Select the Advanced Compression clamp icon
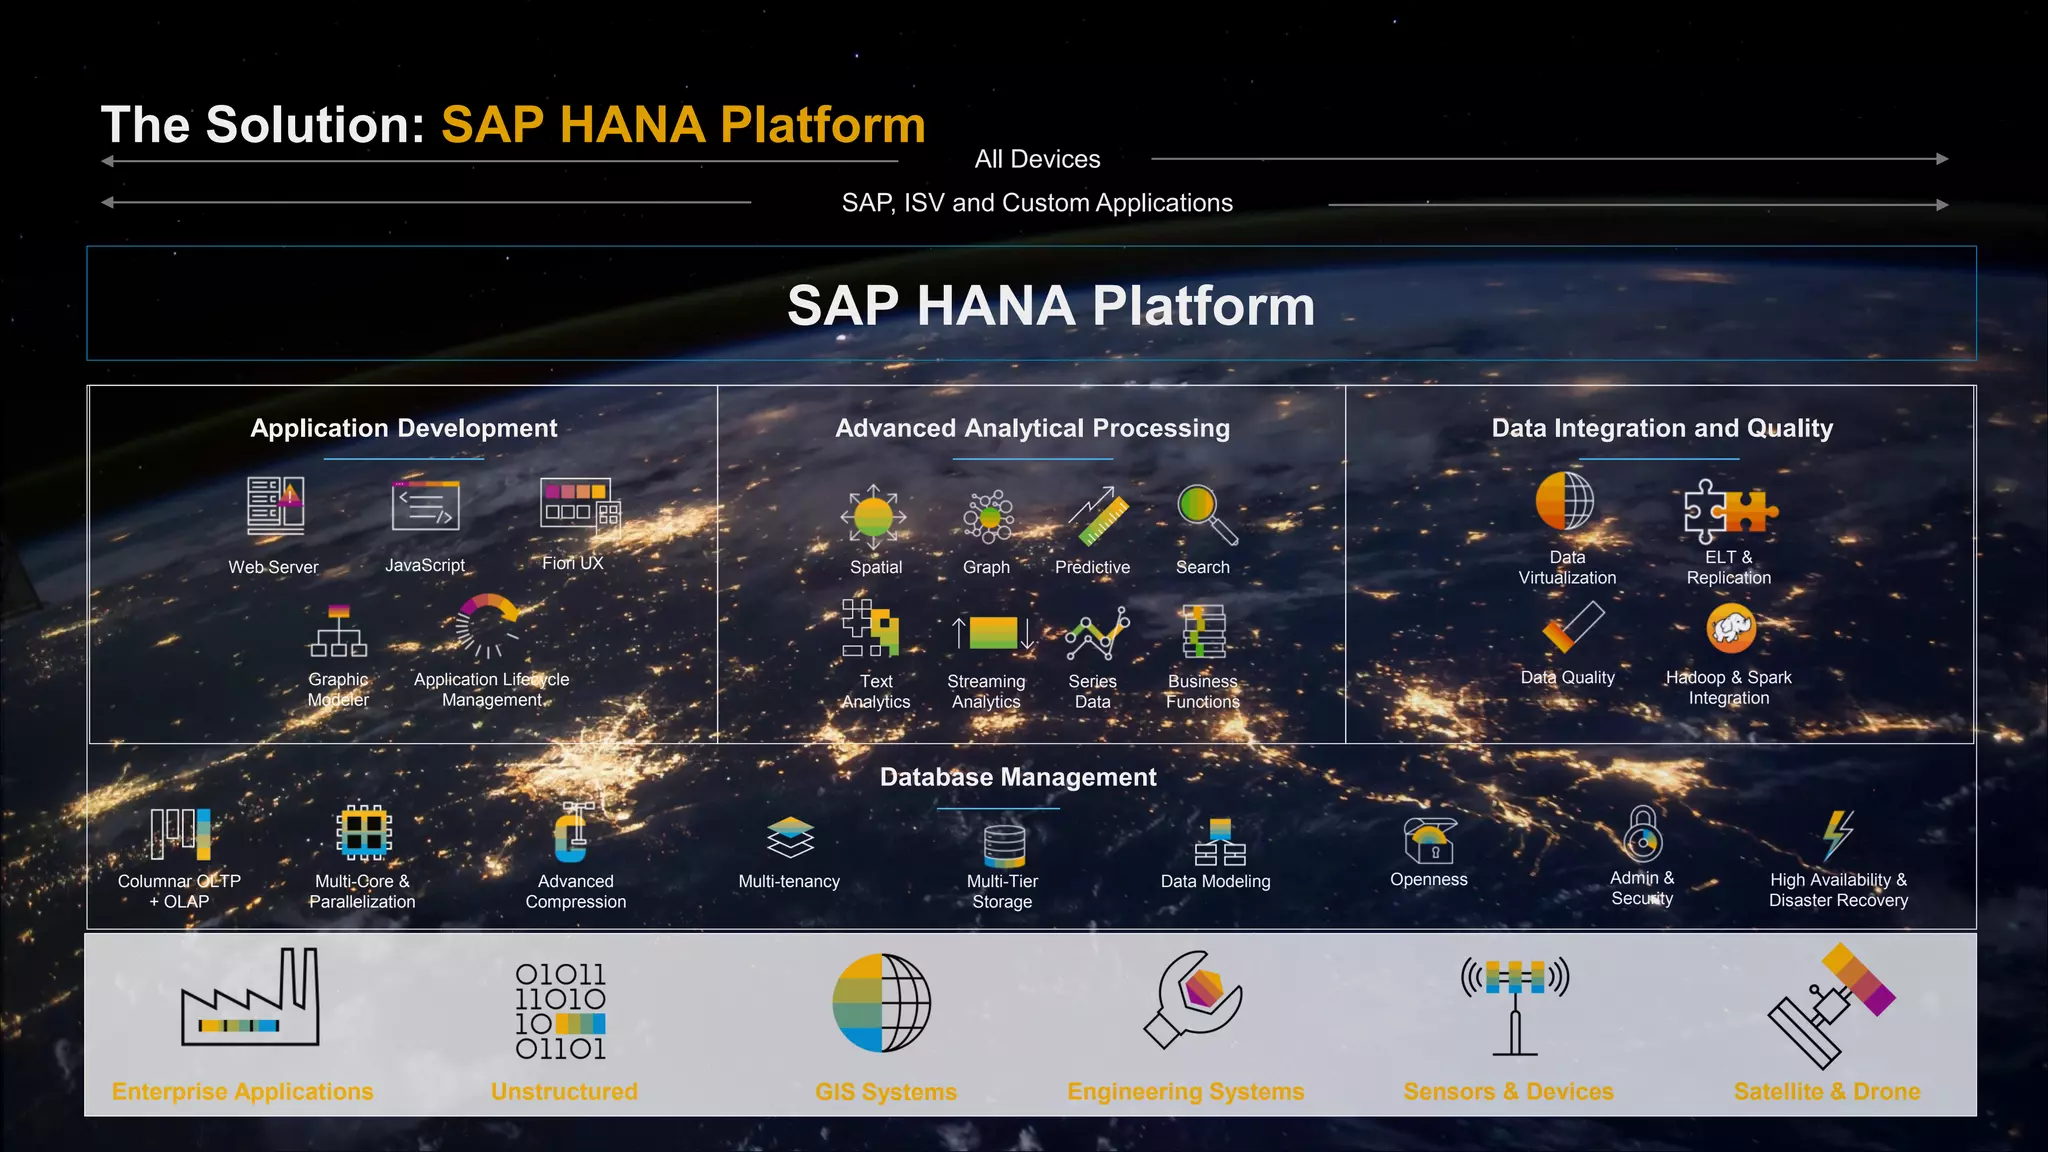Screen dimensions: 2048x1152 pos(573,832)
